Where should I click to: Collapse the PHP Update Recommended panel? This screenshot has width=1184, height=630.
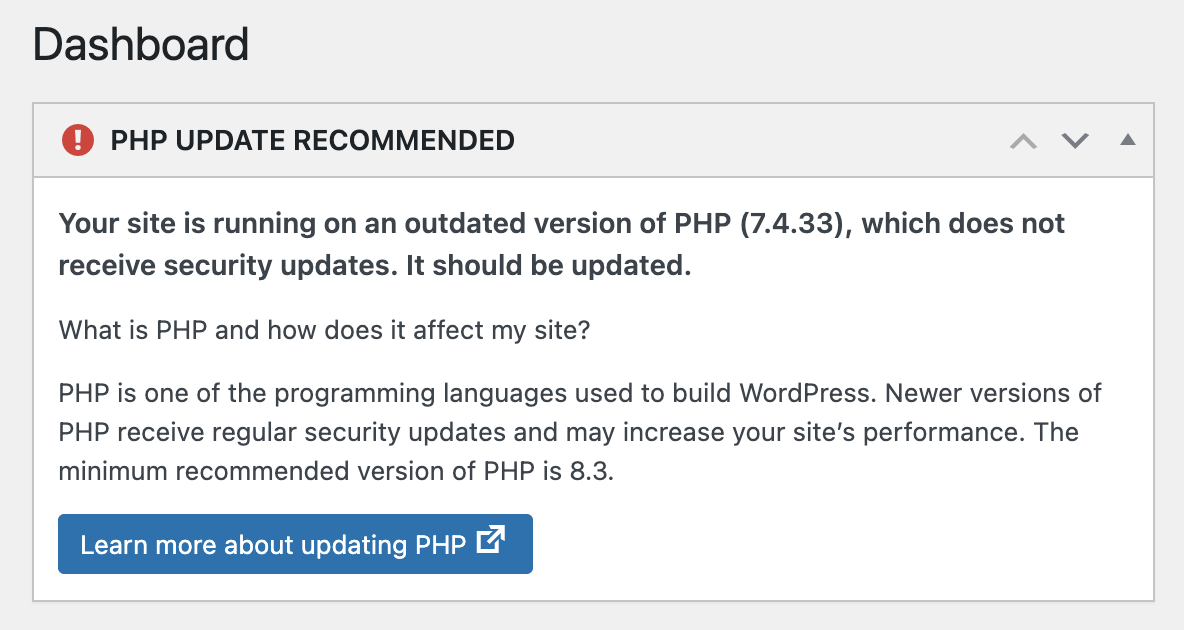point(1128,140)
